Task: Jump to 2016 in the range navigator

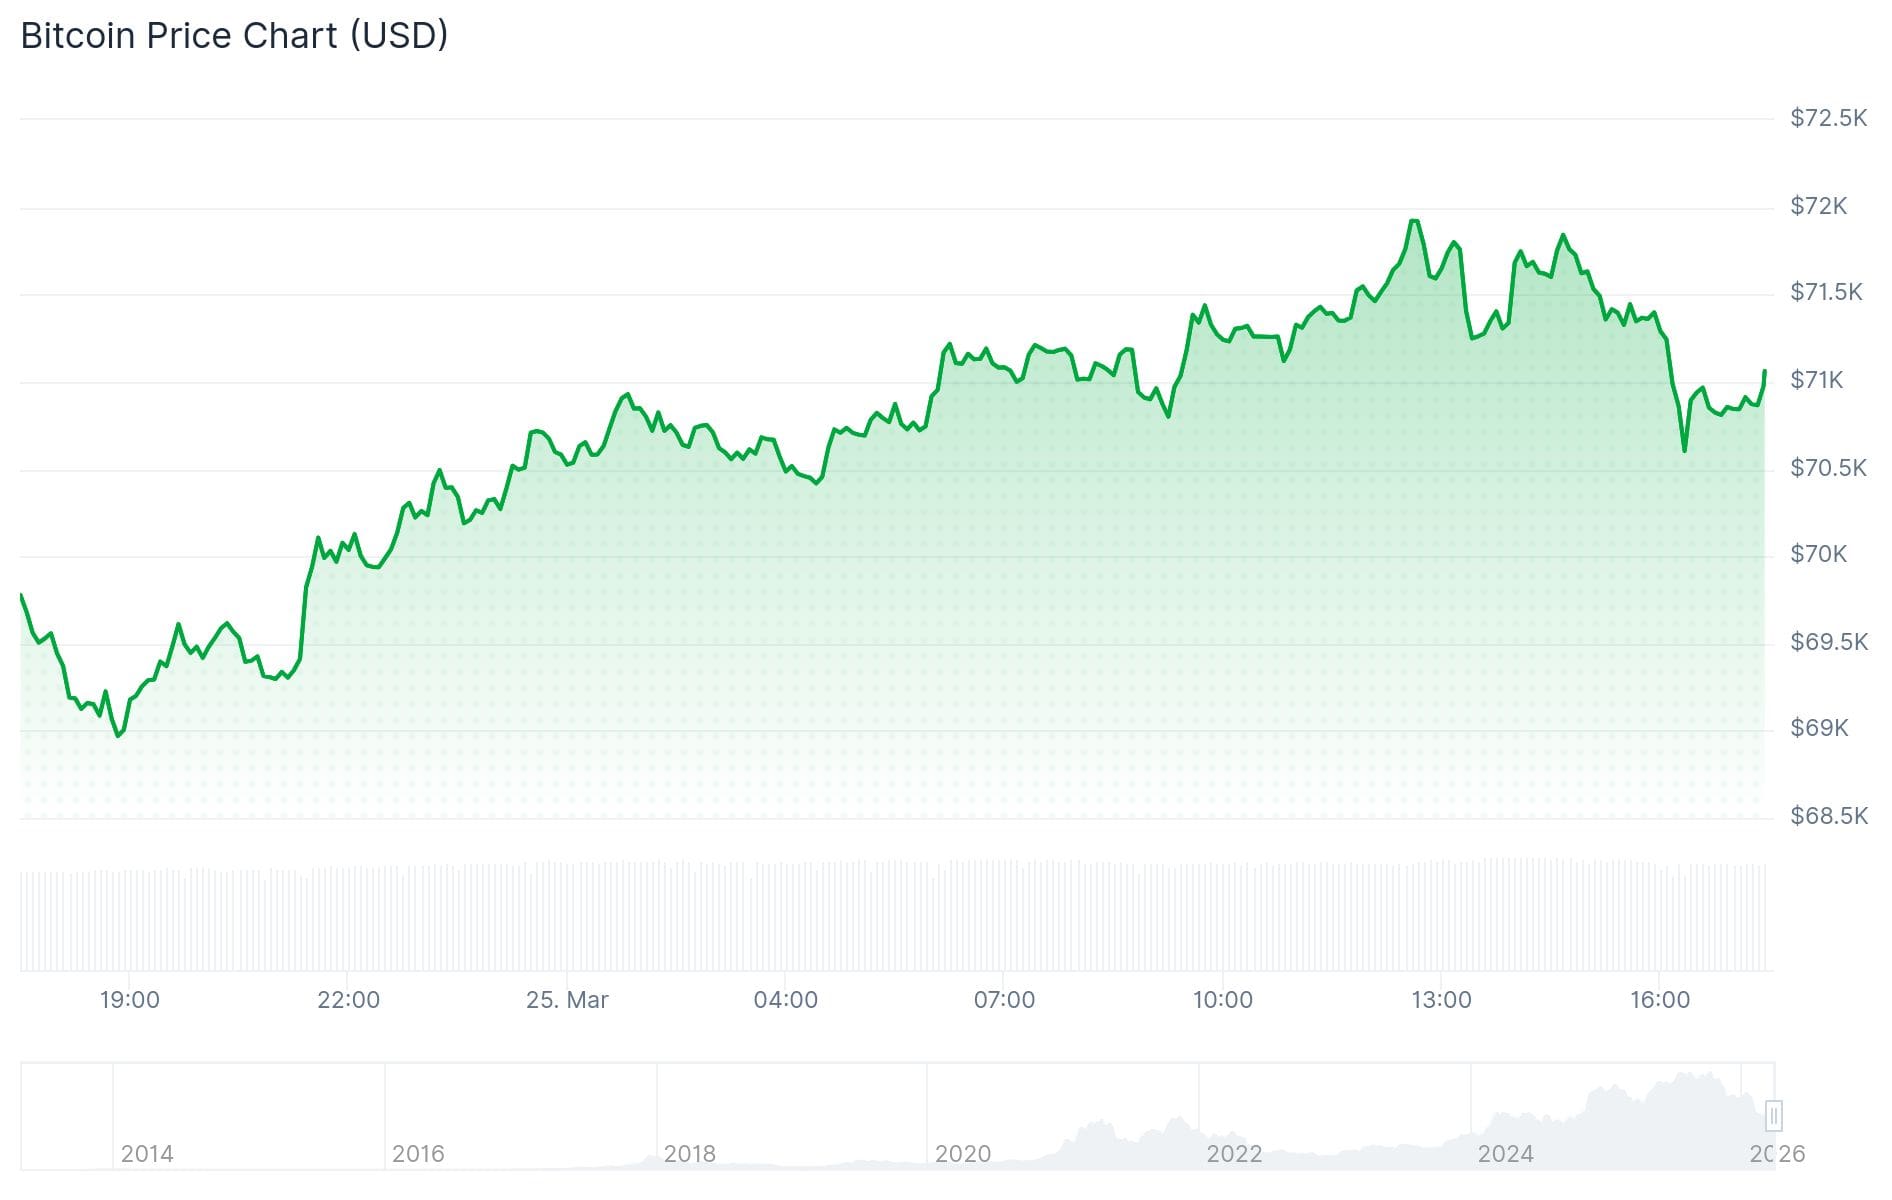Action: pyautogui.click(x=418, y=1154)
